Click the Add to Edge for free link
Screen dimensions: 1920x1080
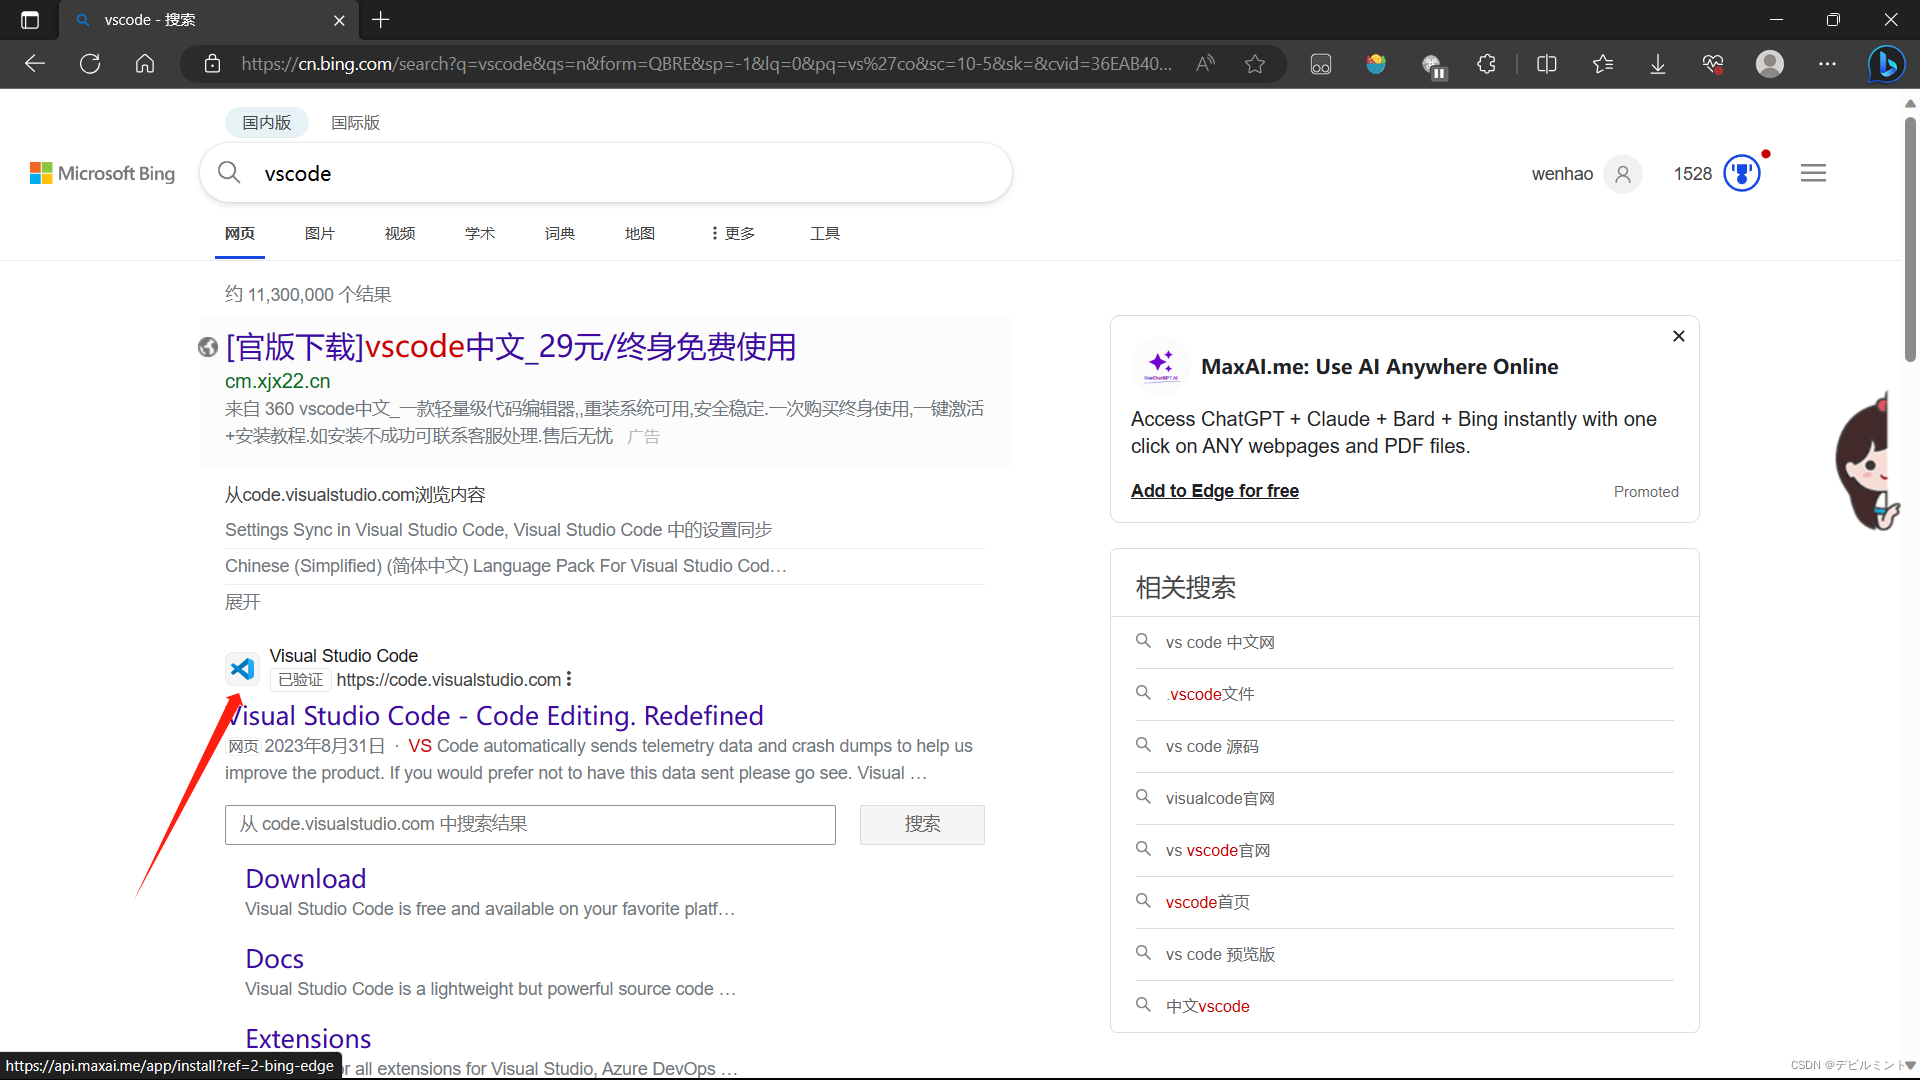coord(1214,490)
